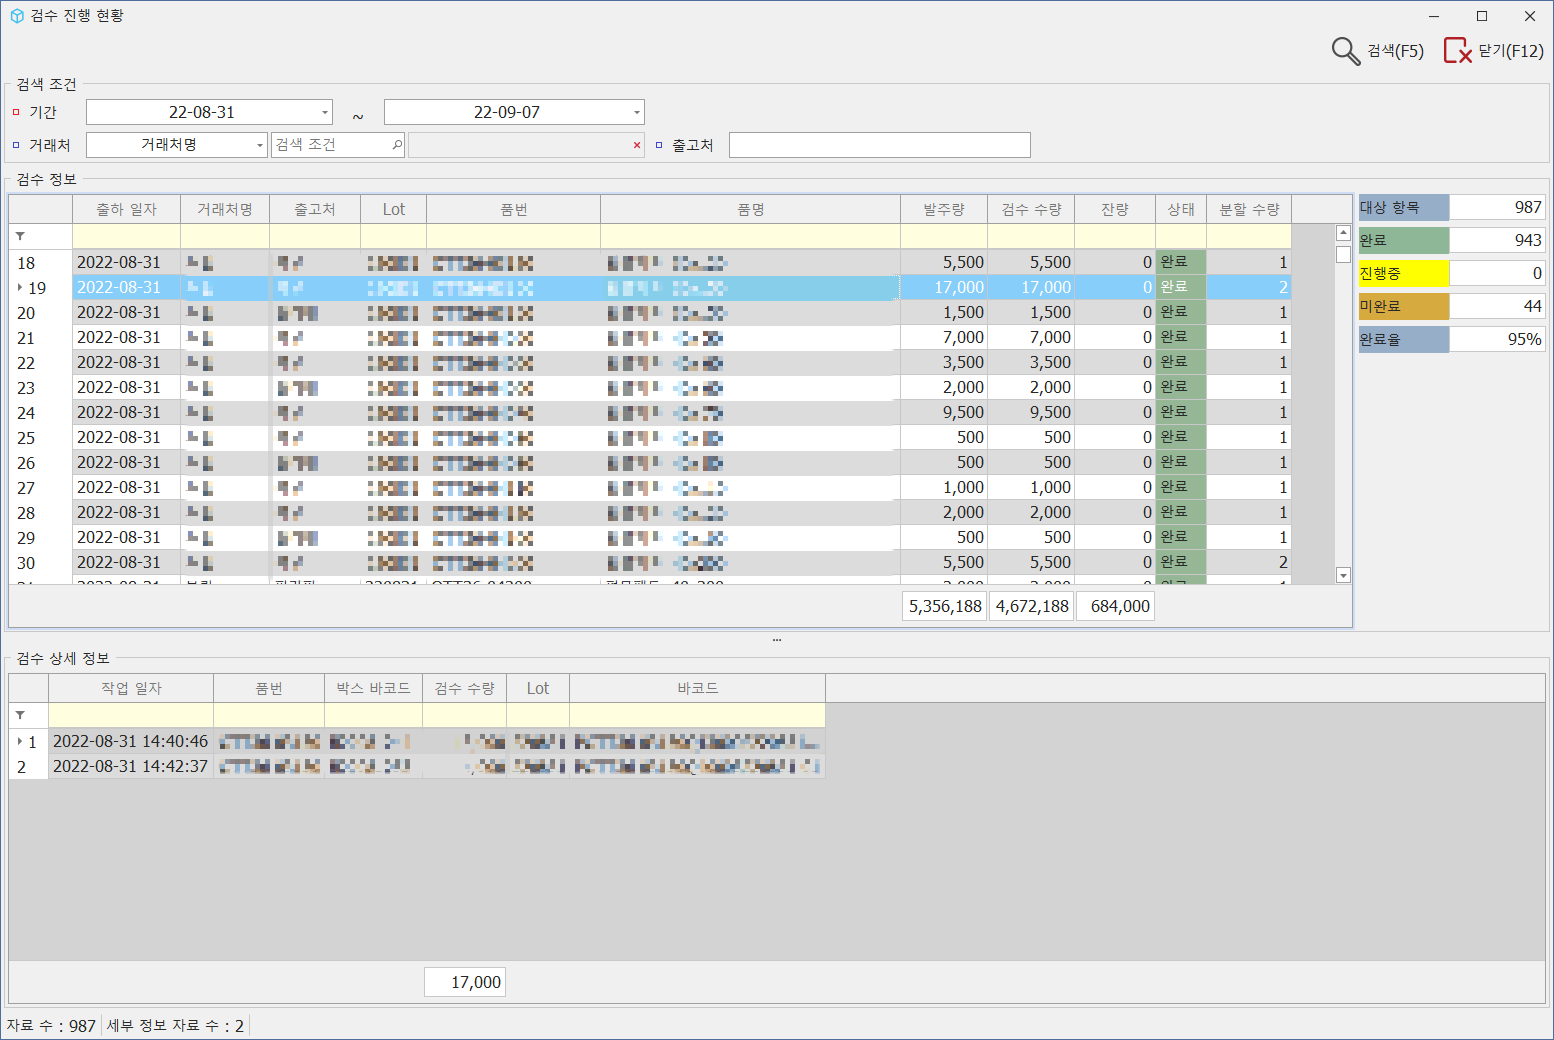This screenshot has height=1040, width=1554.
Task: Click 분할 수량 2 in row 30
Action: click(x=1248, y=562)
